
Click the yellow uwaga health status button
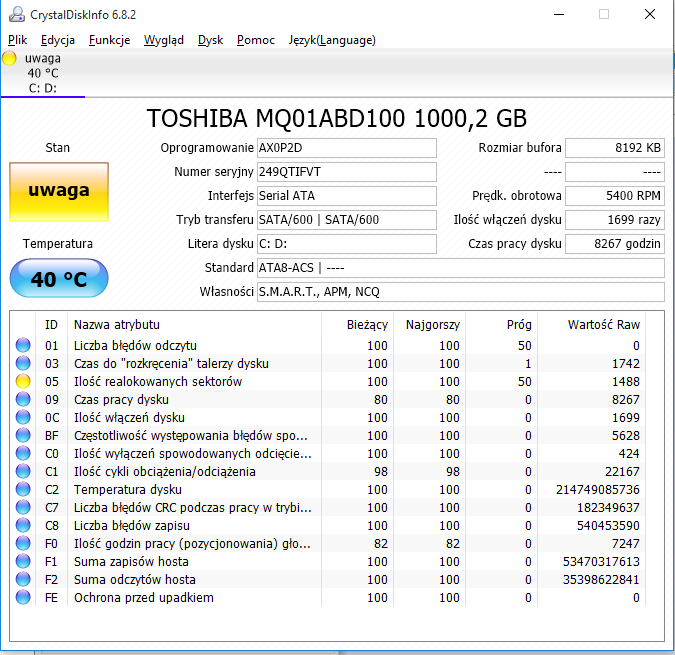59,192
